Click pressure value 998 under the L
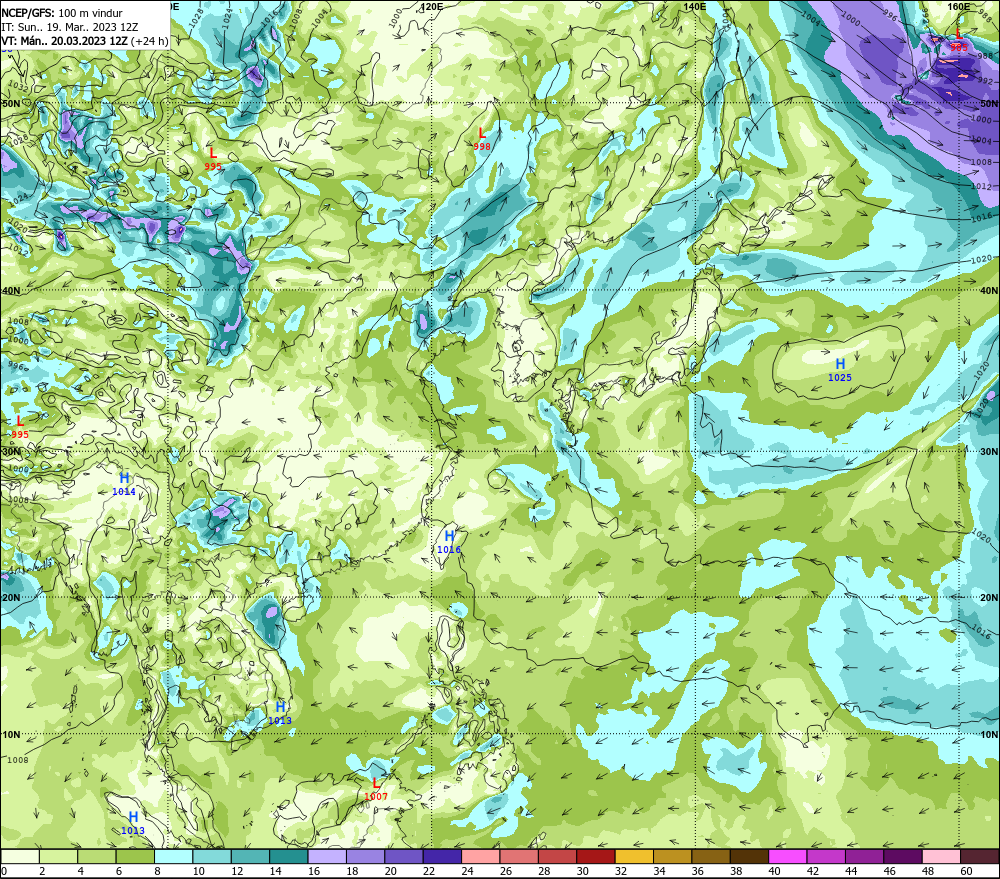 tap(482, 147)
